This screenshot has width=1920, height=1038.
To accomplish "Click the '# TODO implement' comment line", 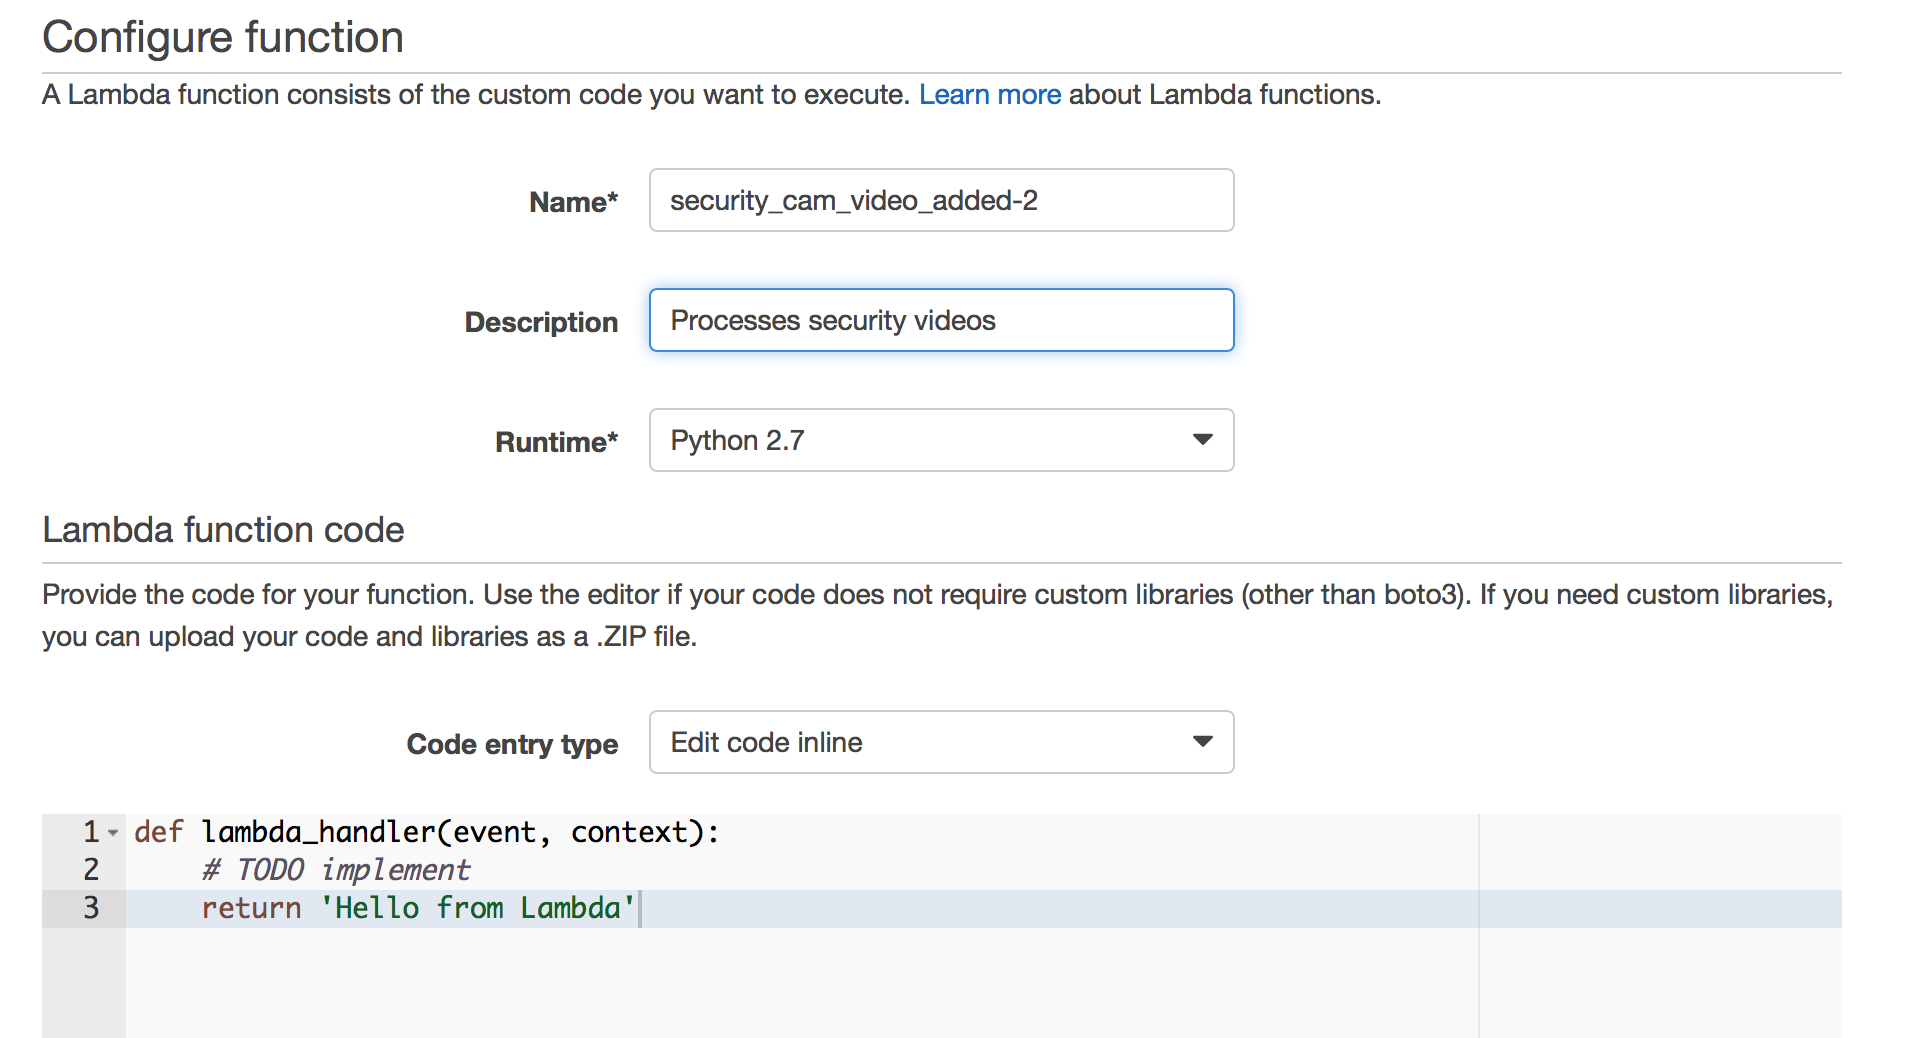I will [335, 870].
